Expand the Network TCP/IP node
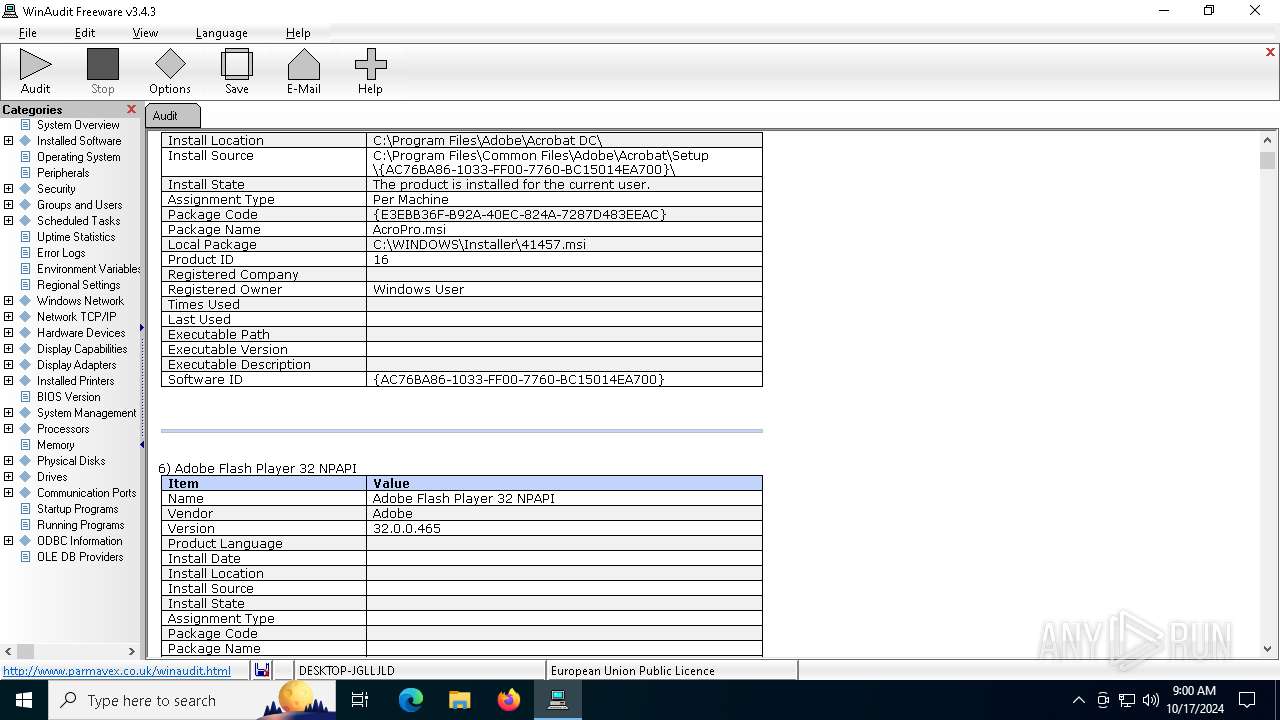1280x720 pixels. click(9, 317)
